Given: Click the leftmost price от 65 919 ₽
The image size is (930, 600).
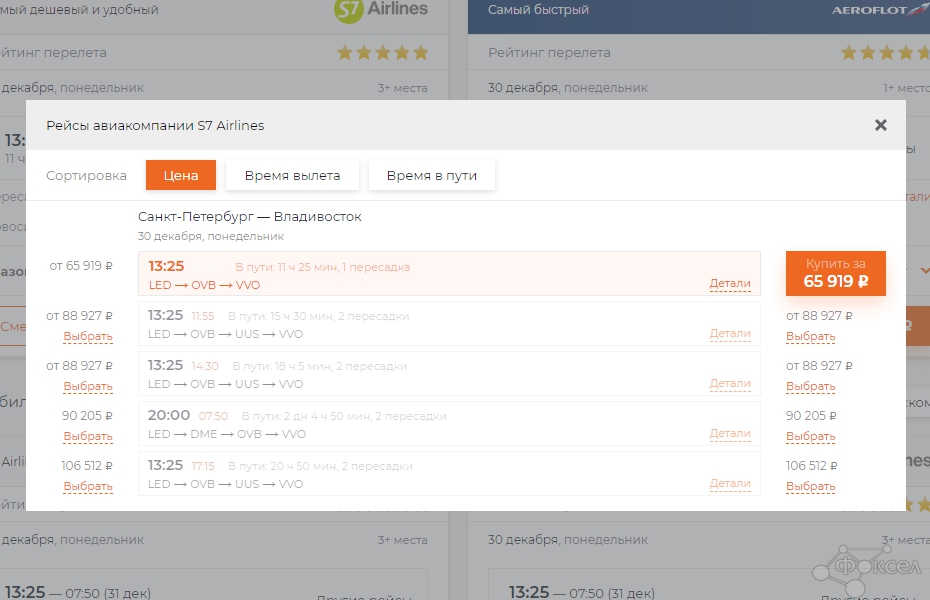Looking at the screenshot, I should point(81,266).
